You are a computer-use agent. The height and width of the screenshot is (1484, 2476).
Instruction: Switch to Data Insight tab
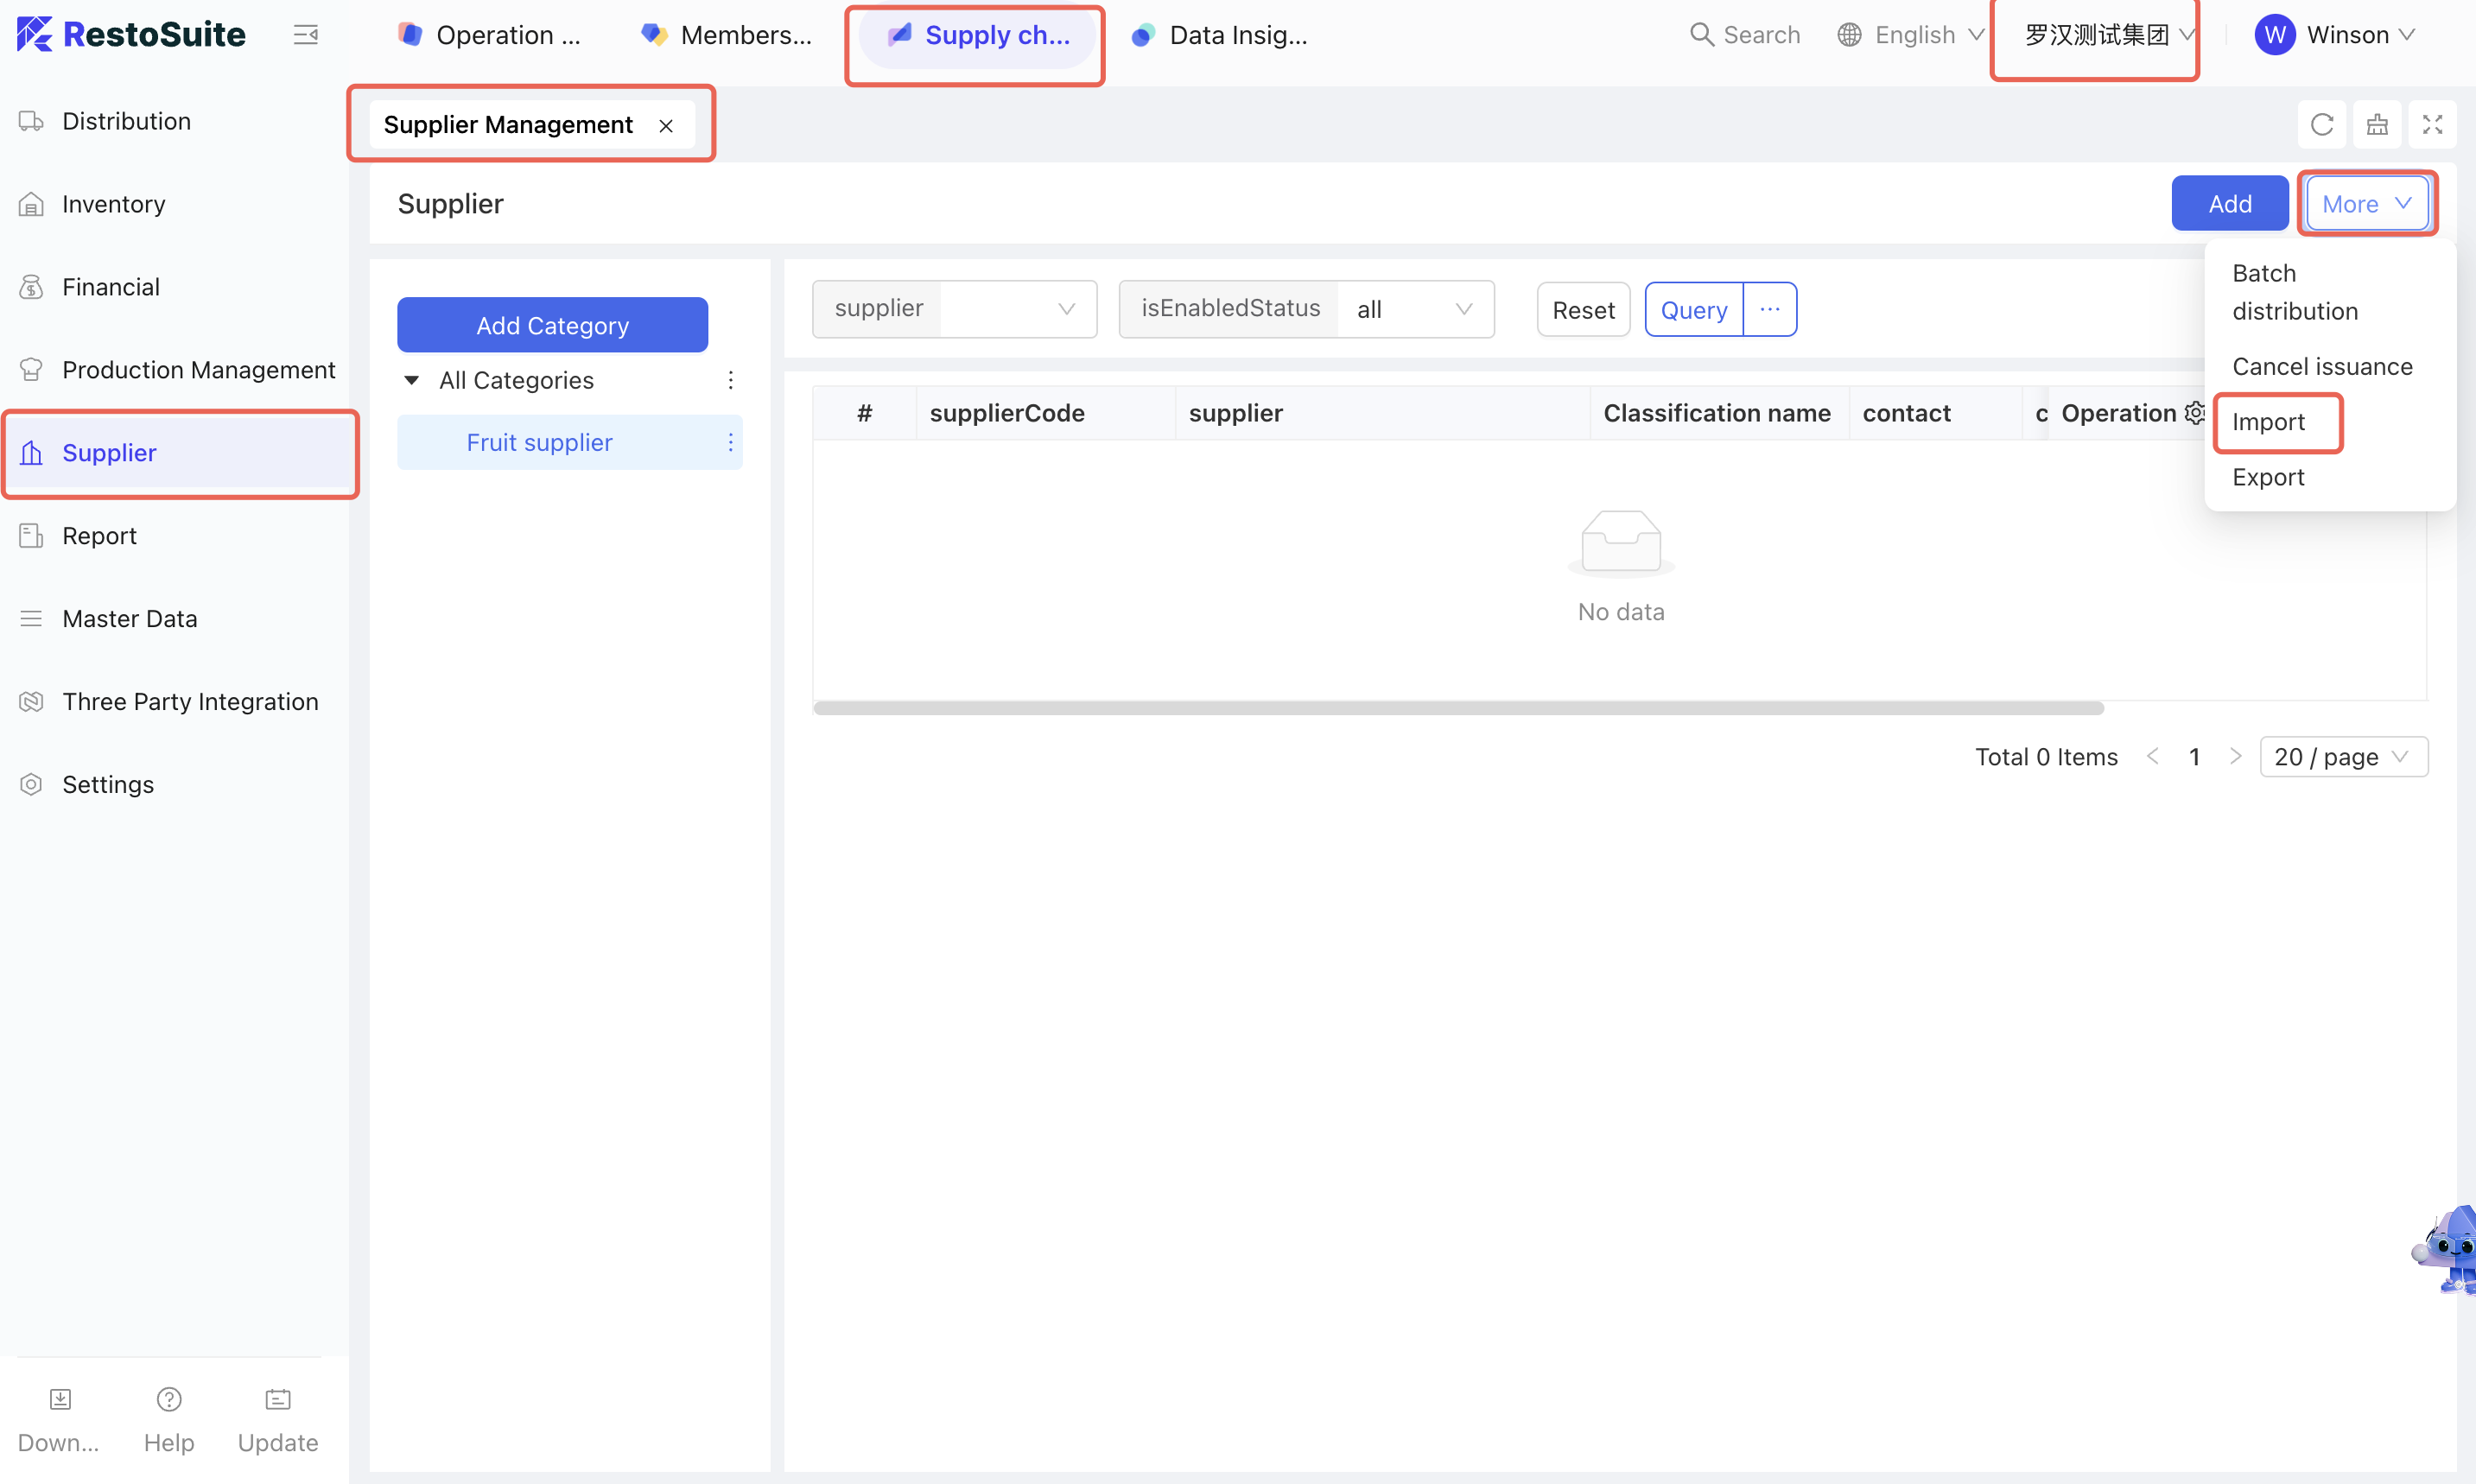click(1220, 35)
